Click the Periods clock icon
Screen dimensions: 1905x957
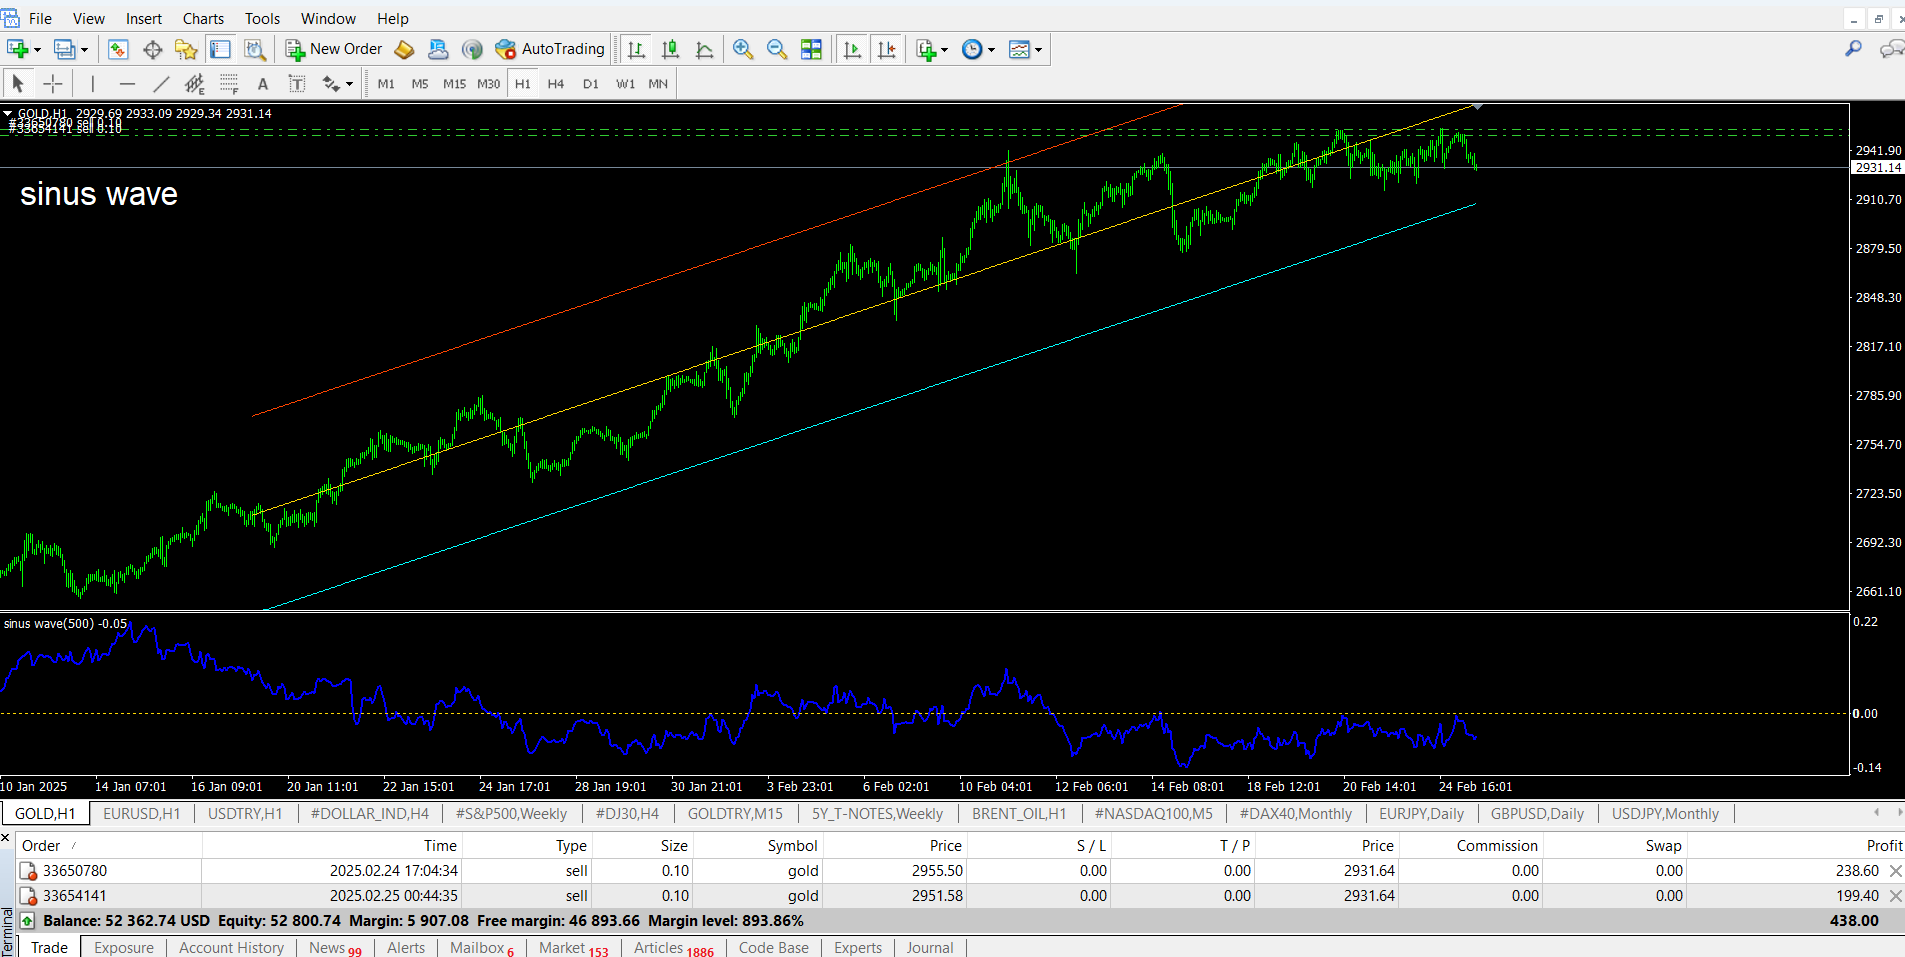click(972, 49)
